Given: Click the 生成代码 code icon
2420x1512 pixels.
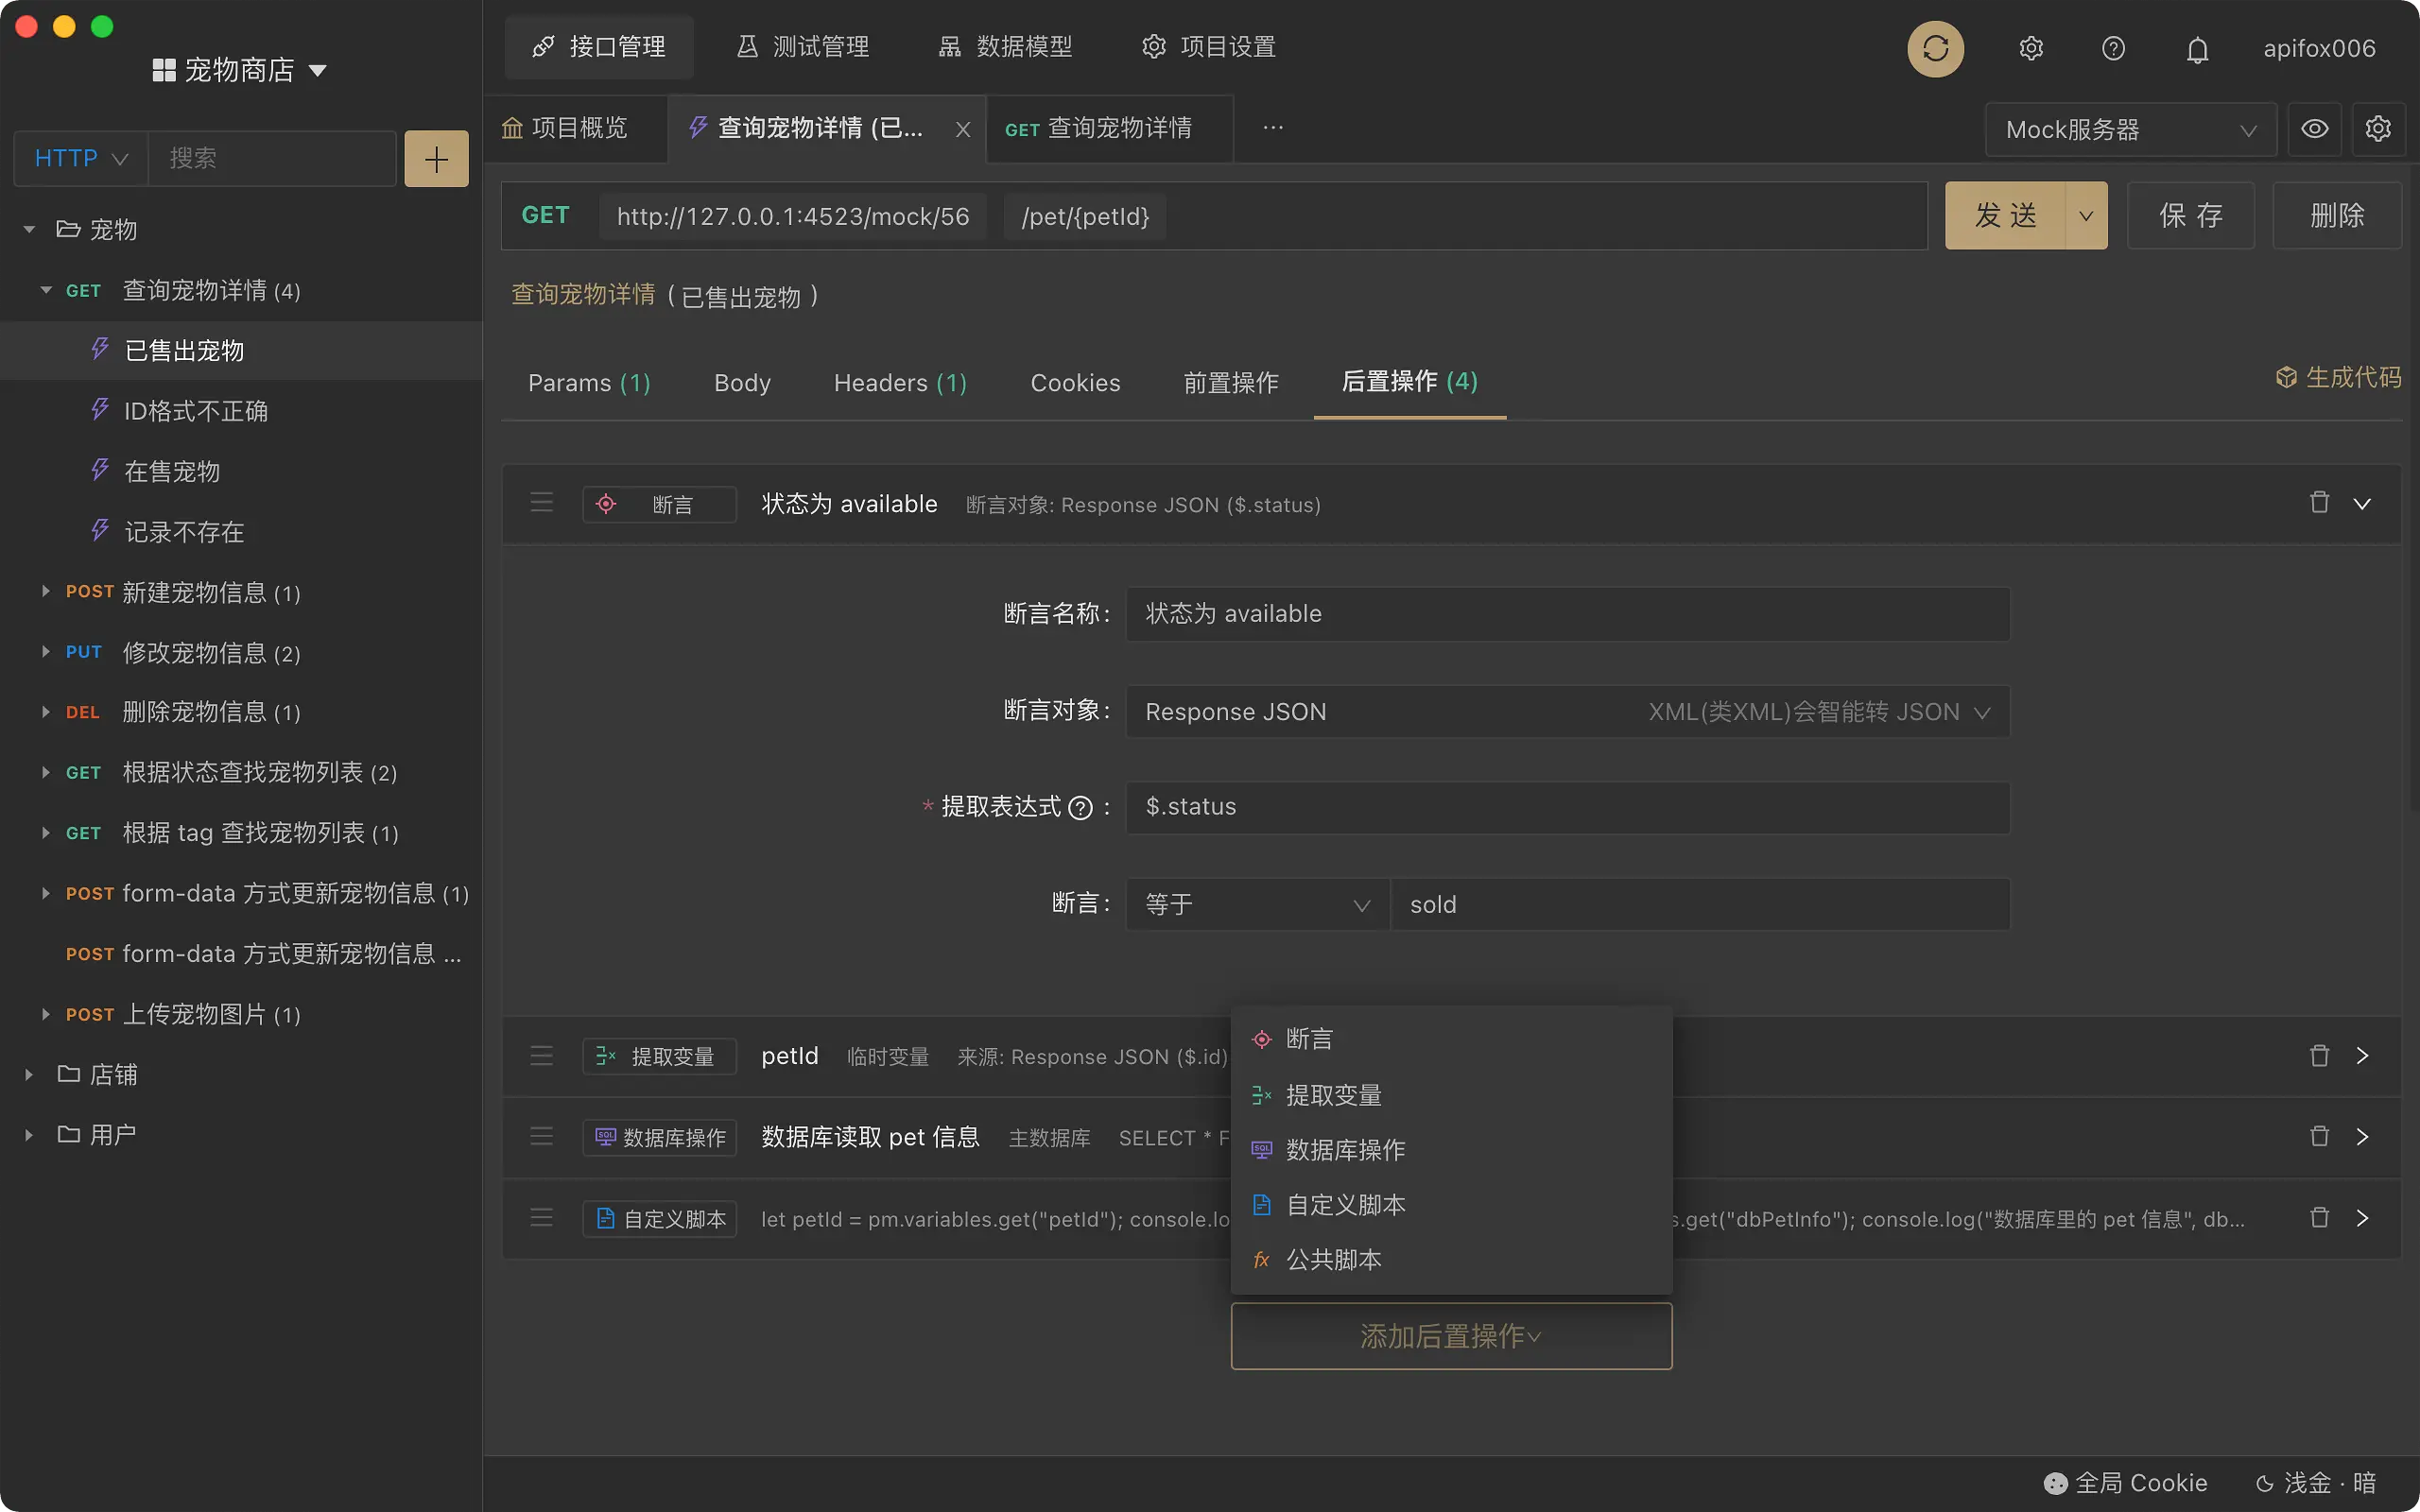Looking at the screenshot, I should coord(2287,377).
